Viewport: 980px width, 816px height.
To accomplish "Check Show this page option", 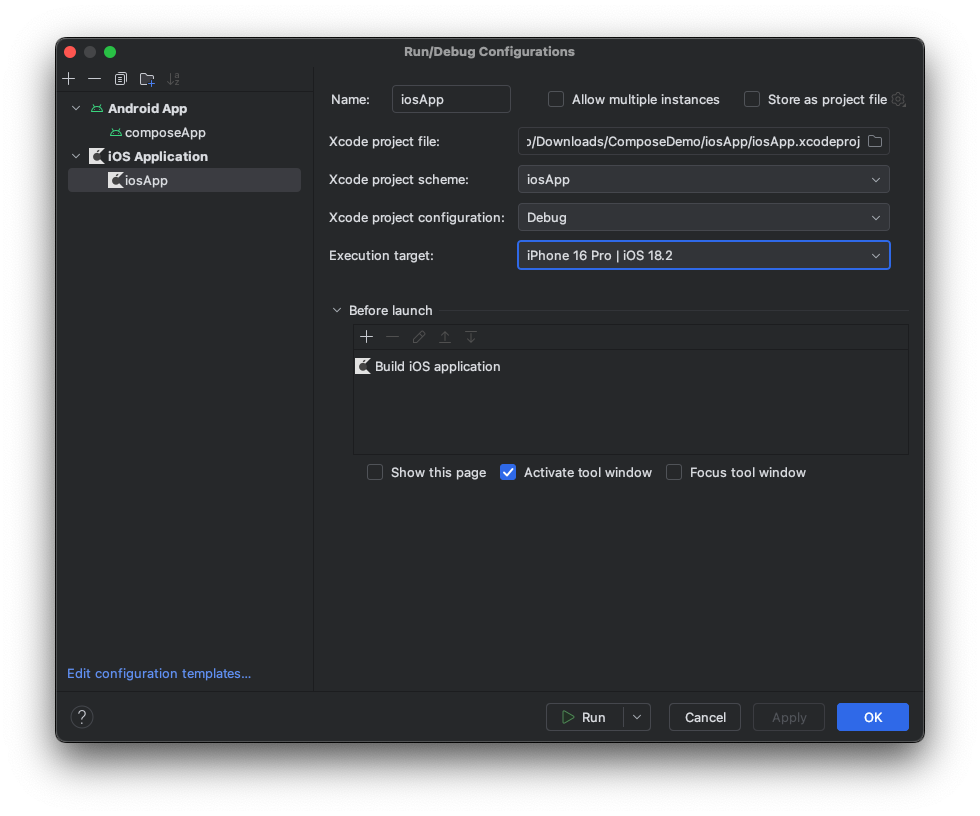I will pyautogui.click(x=375, y=472).
